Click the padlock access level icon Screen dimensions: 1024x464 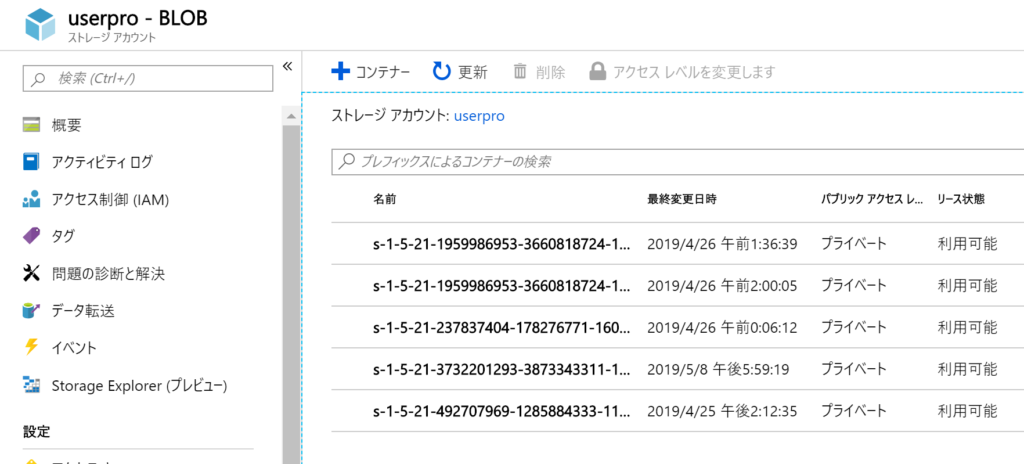pyautogui.click(x=597, y=71)
